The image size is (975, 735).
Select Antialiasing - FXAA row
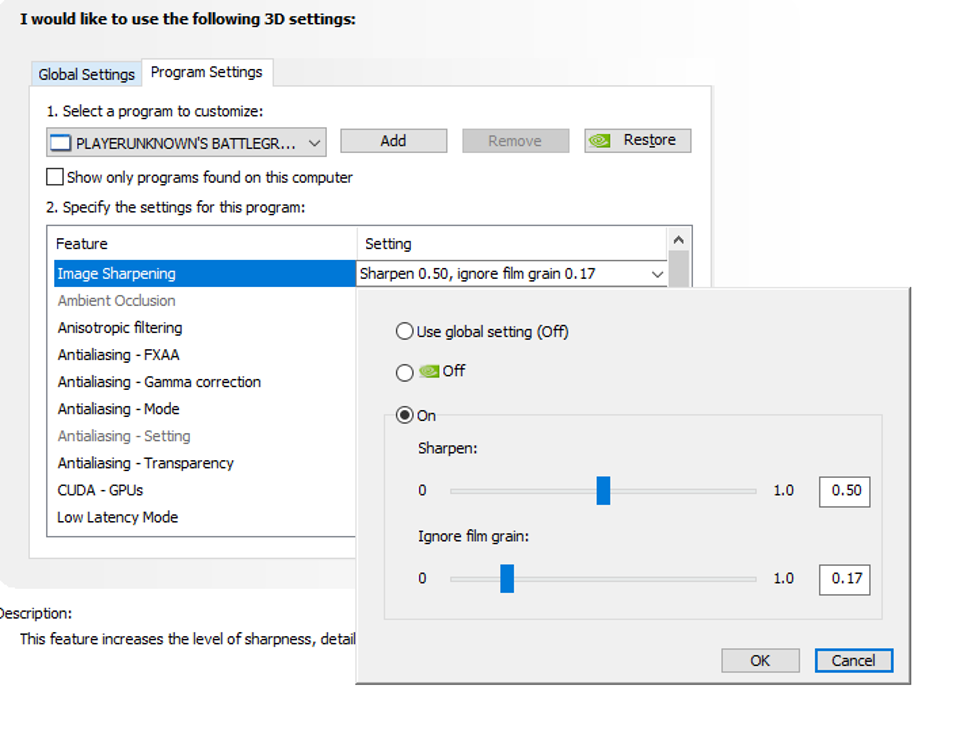(x=205, y=355)
